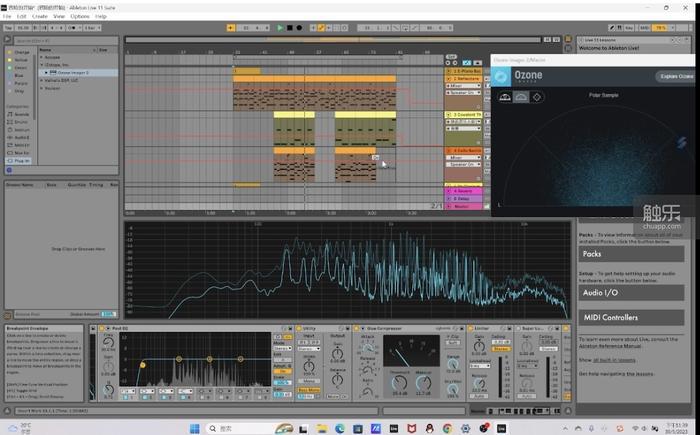Click the Ozone logo icon
The image size is (700, 435).
click(x=502, y=76)
